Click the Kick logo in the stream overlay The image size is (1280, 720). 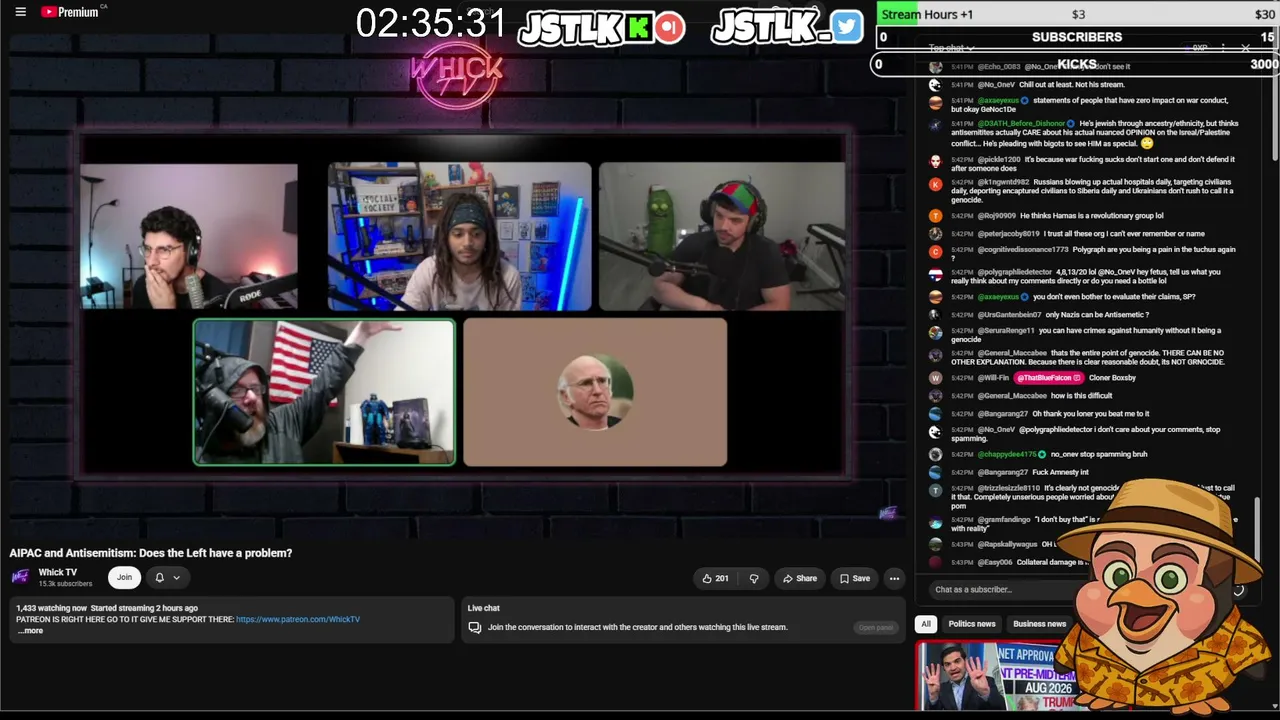(639, 27)
